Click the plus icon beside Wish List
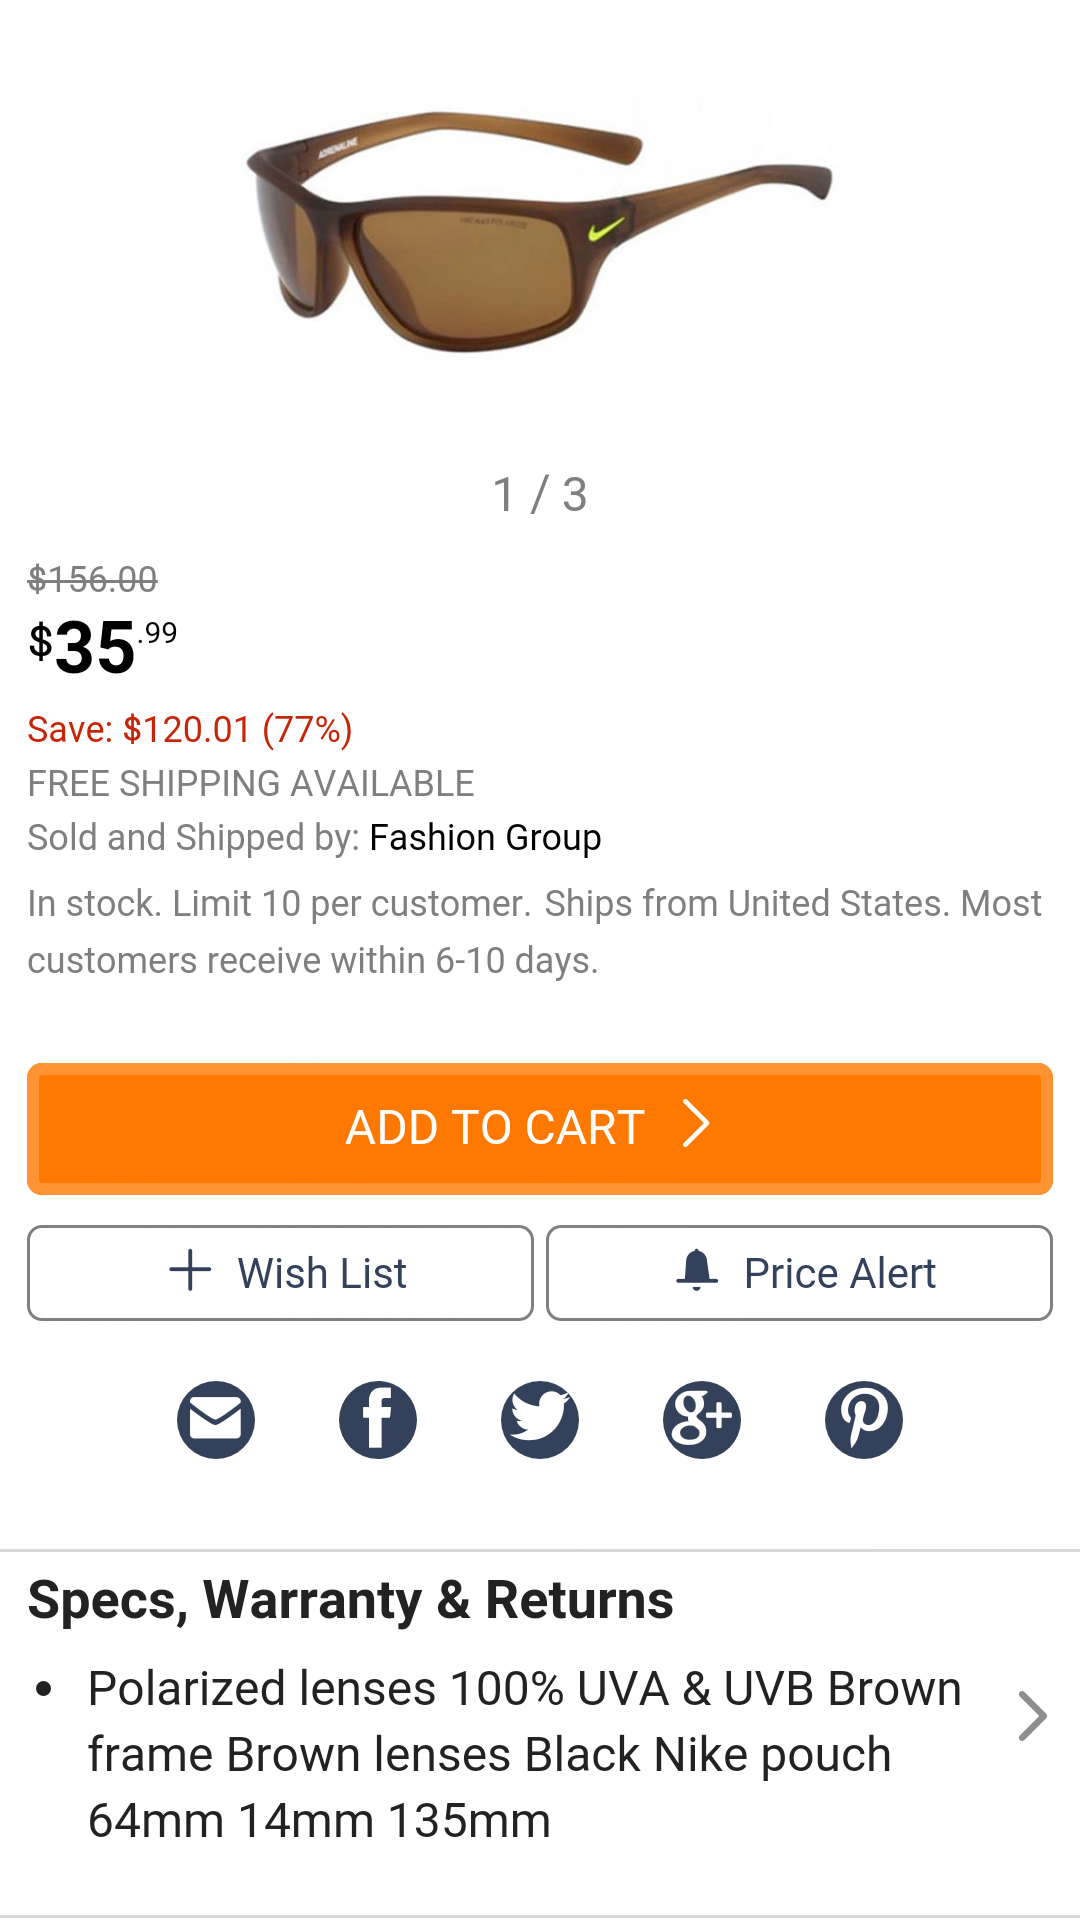The width and height of the screenshot is (1080, 1920). coord(190,1271)
